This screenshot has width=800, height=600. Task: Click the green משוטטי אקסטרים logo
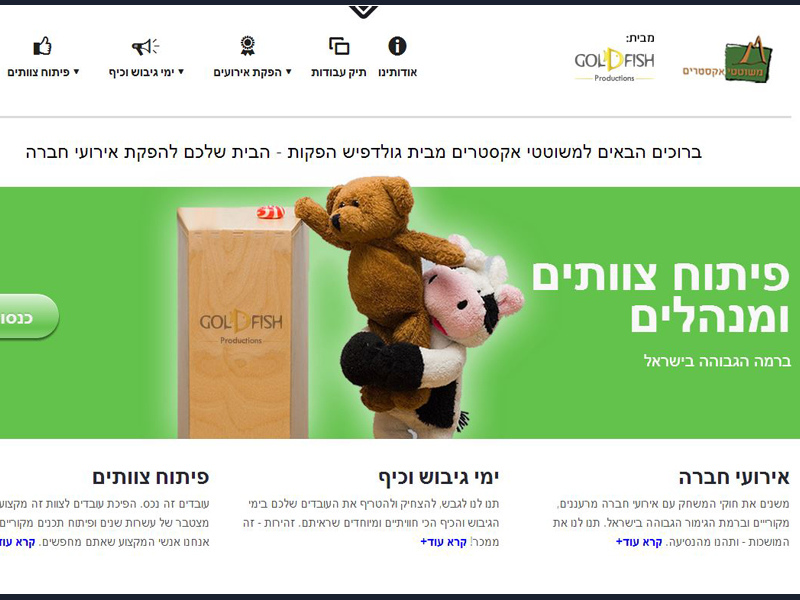point(727,60)
